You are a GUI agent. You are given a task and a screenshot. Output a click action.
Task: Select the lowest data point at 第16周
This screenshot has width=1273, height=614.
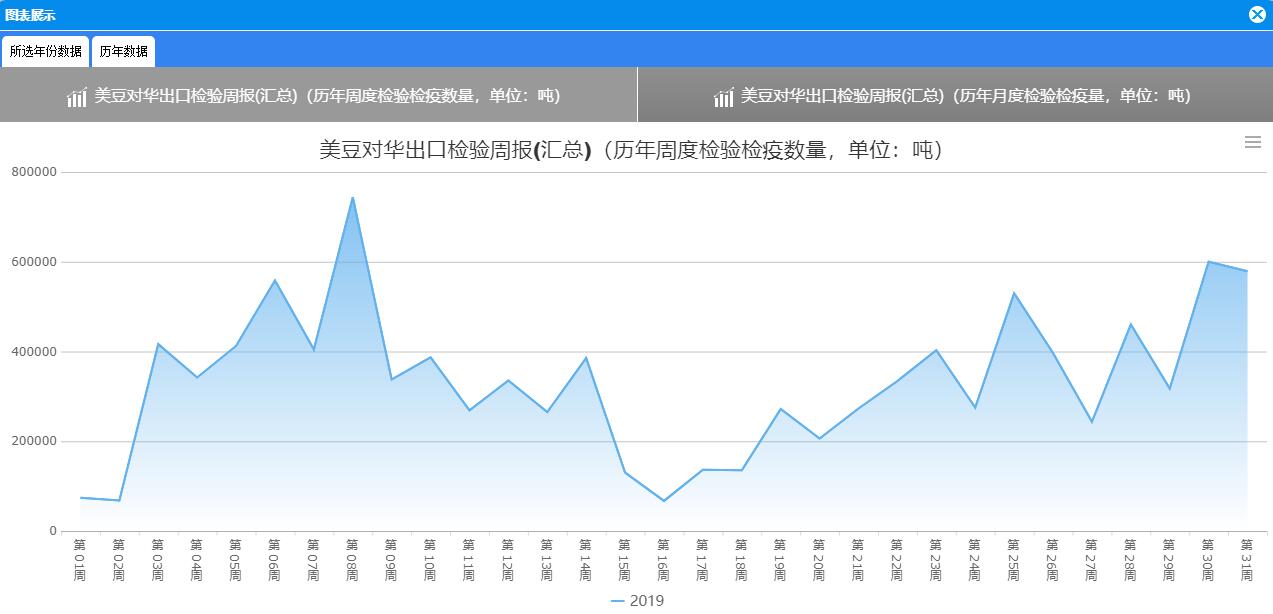(664, 501)
